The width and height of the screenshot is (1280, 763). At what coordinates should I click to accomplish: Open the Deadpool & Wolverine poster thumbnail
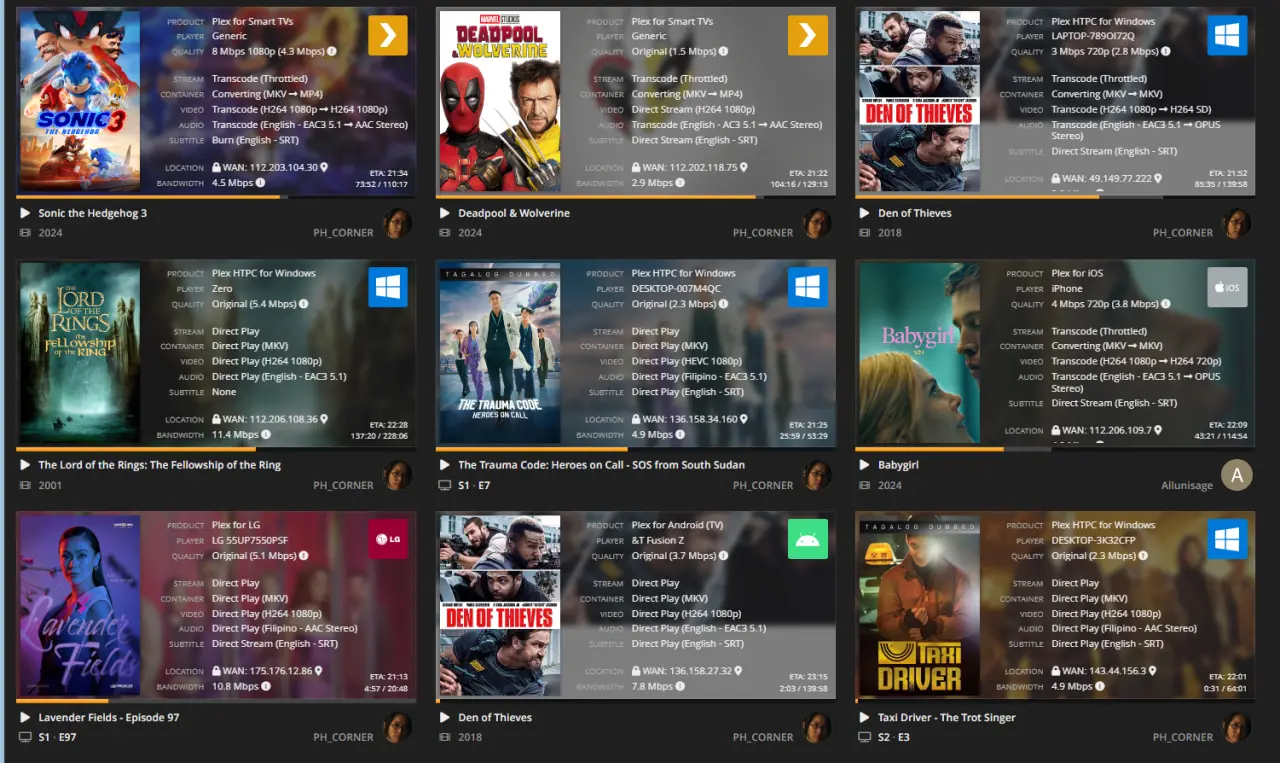[500, 101]
